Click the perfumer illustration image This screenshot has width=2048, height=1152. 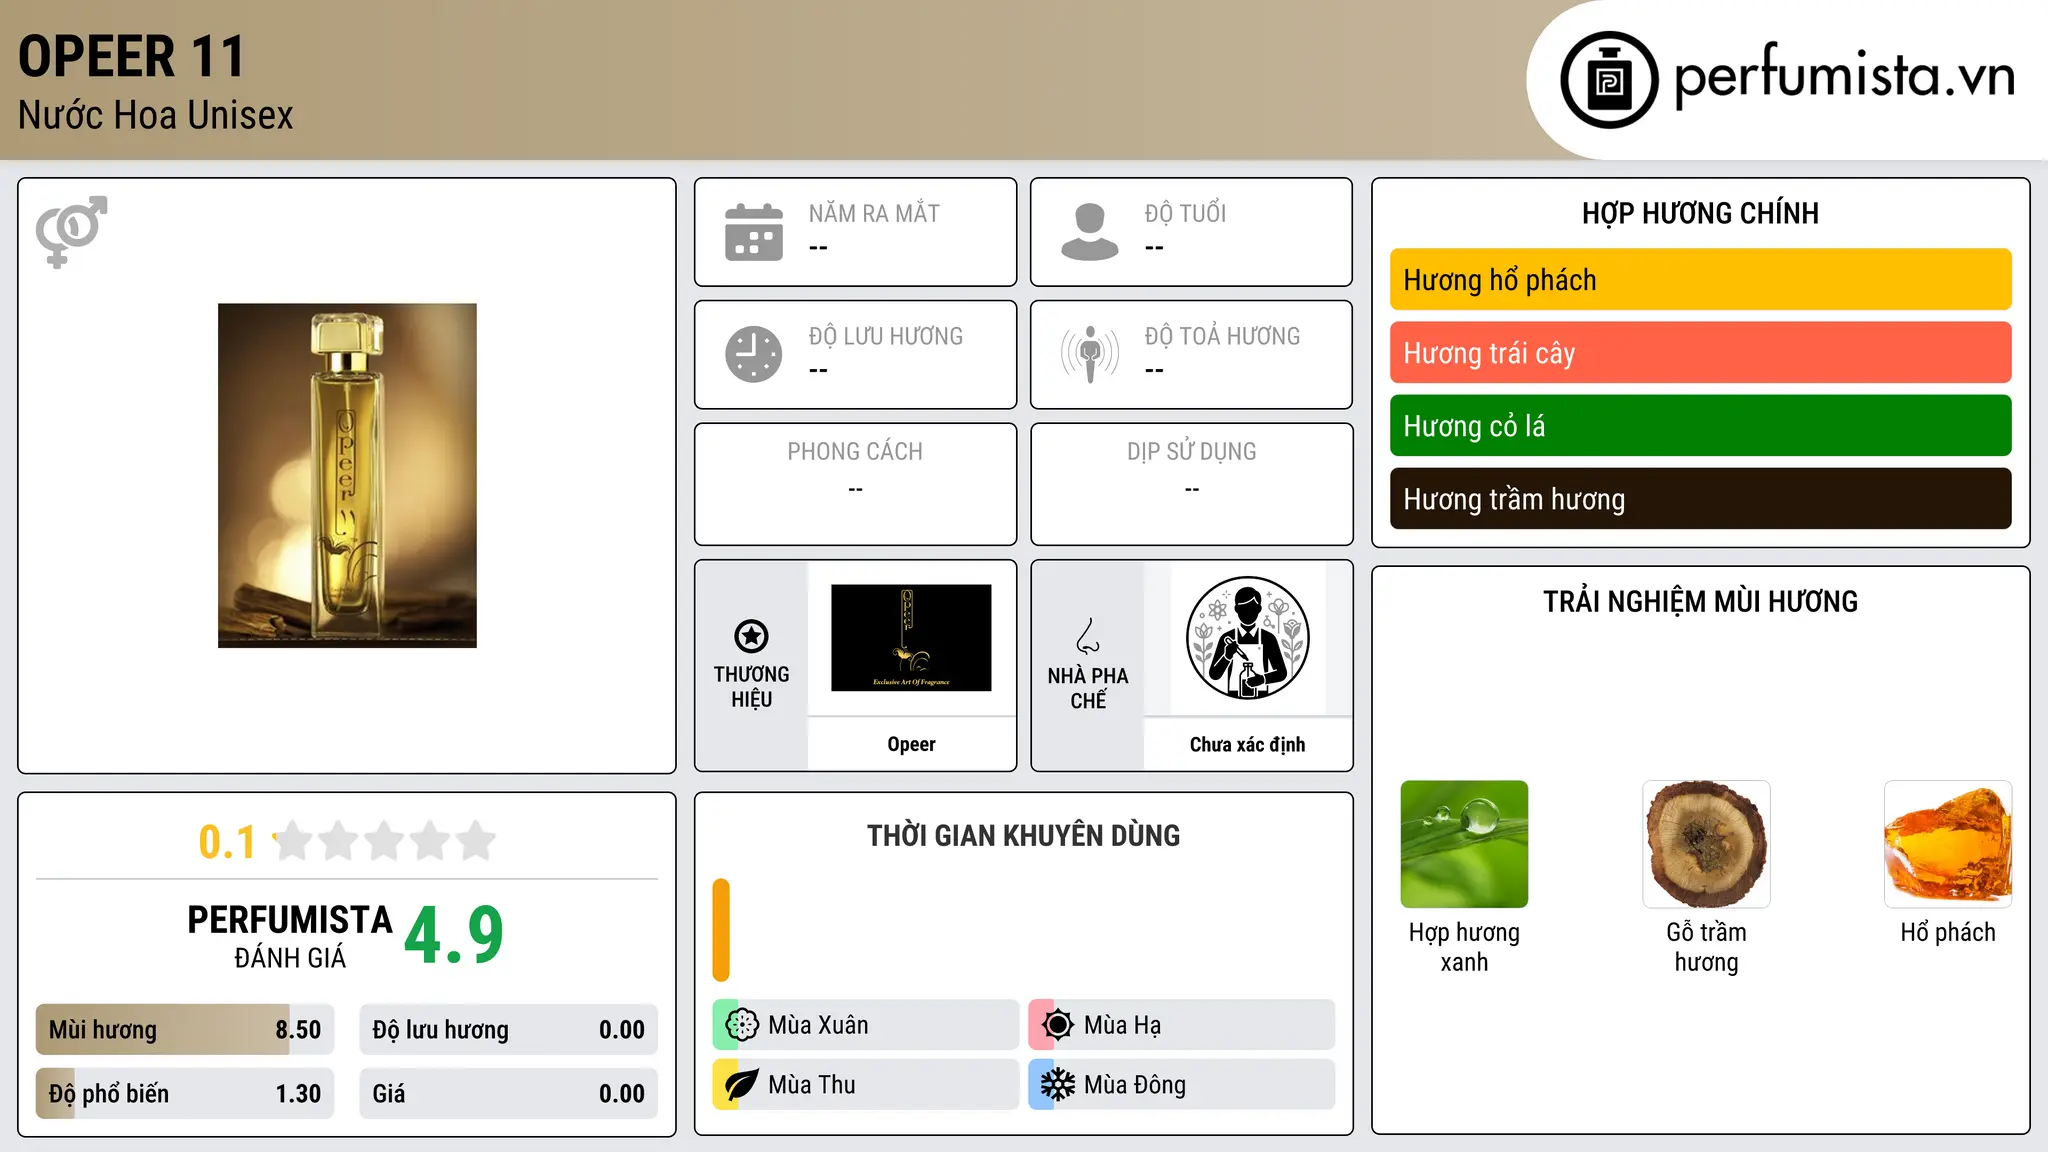click(x=1247, y=638)
